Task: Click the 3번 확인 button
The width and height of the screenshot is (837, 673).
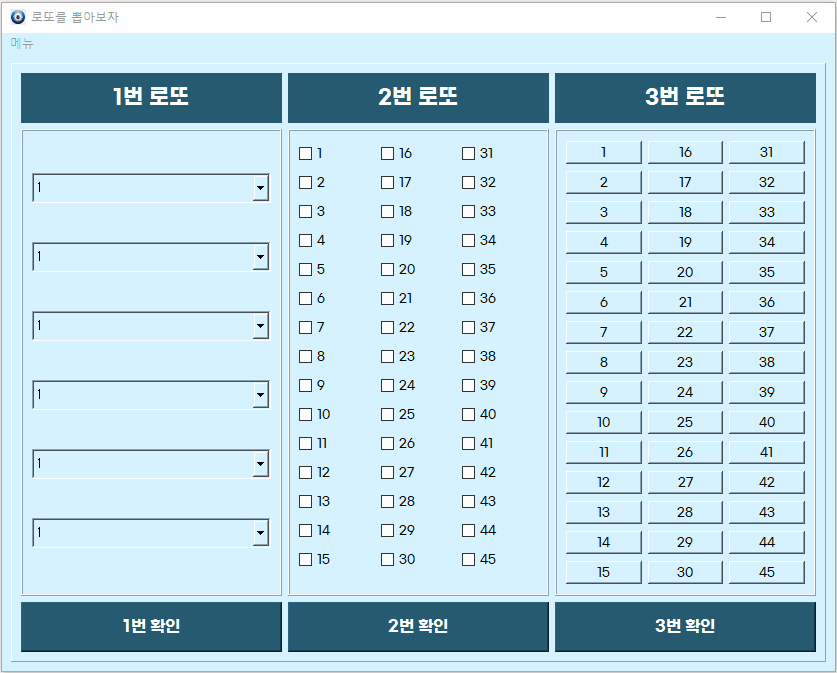Action: tap(685, 627)
